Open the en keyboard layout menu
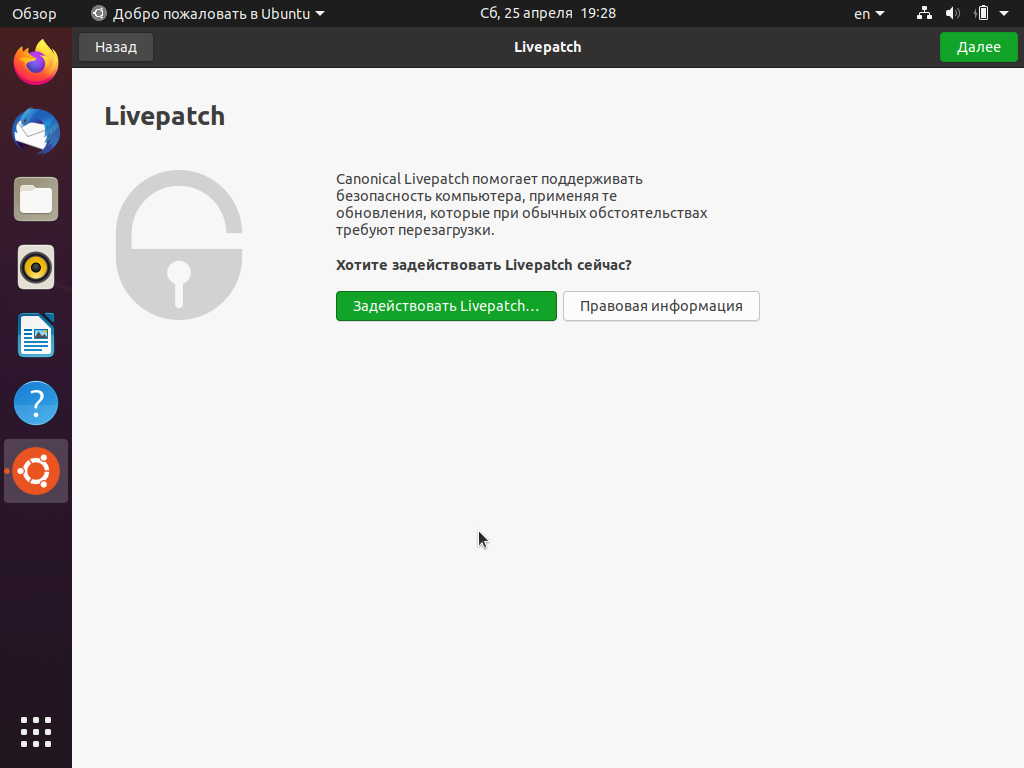The image size is (1024, 768). pos(869,13)
